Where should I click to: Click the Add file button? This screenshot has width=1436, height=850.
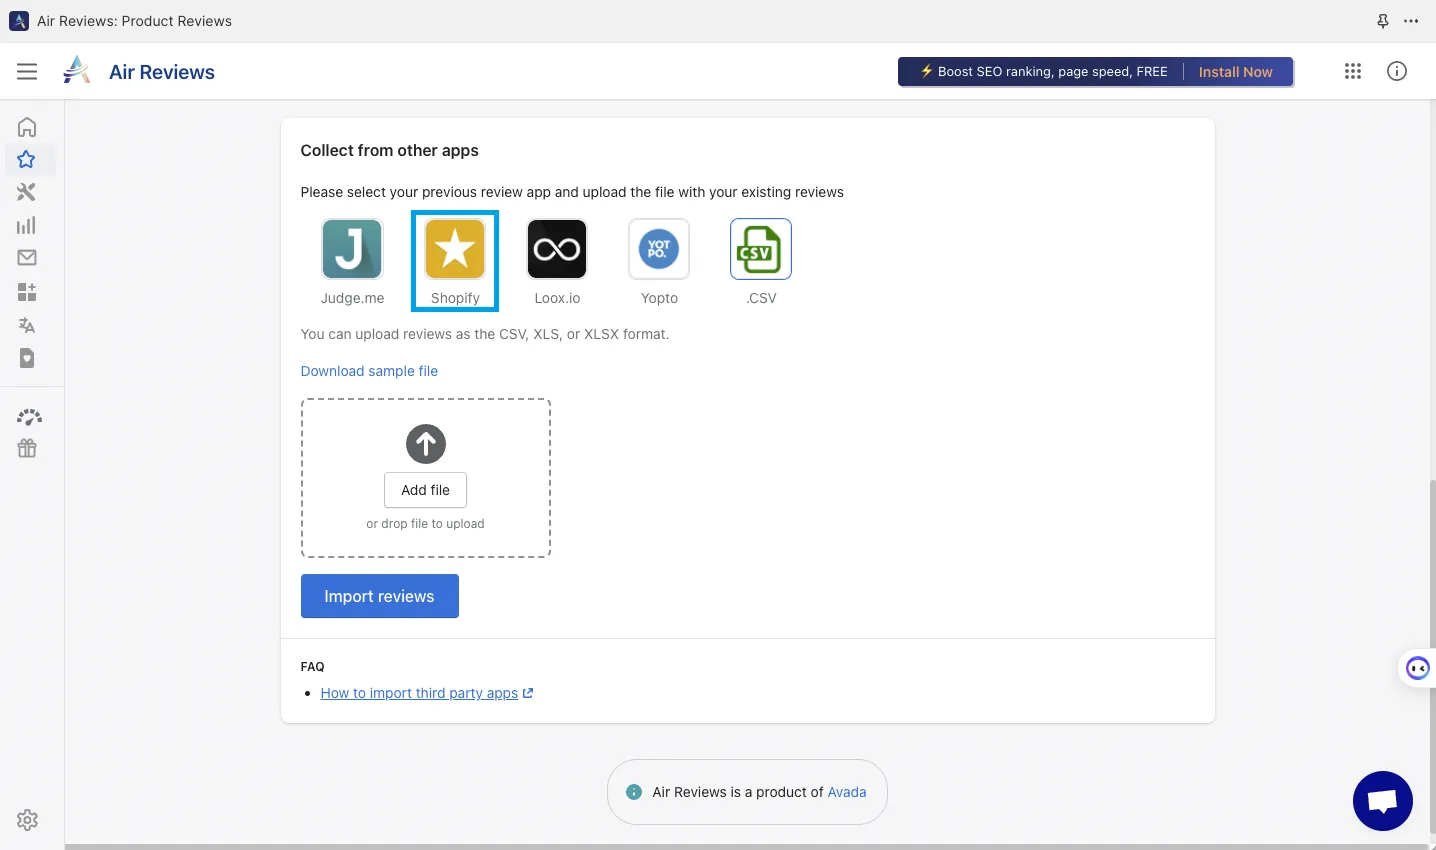pos(425,490)
